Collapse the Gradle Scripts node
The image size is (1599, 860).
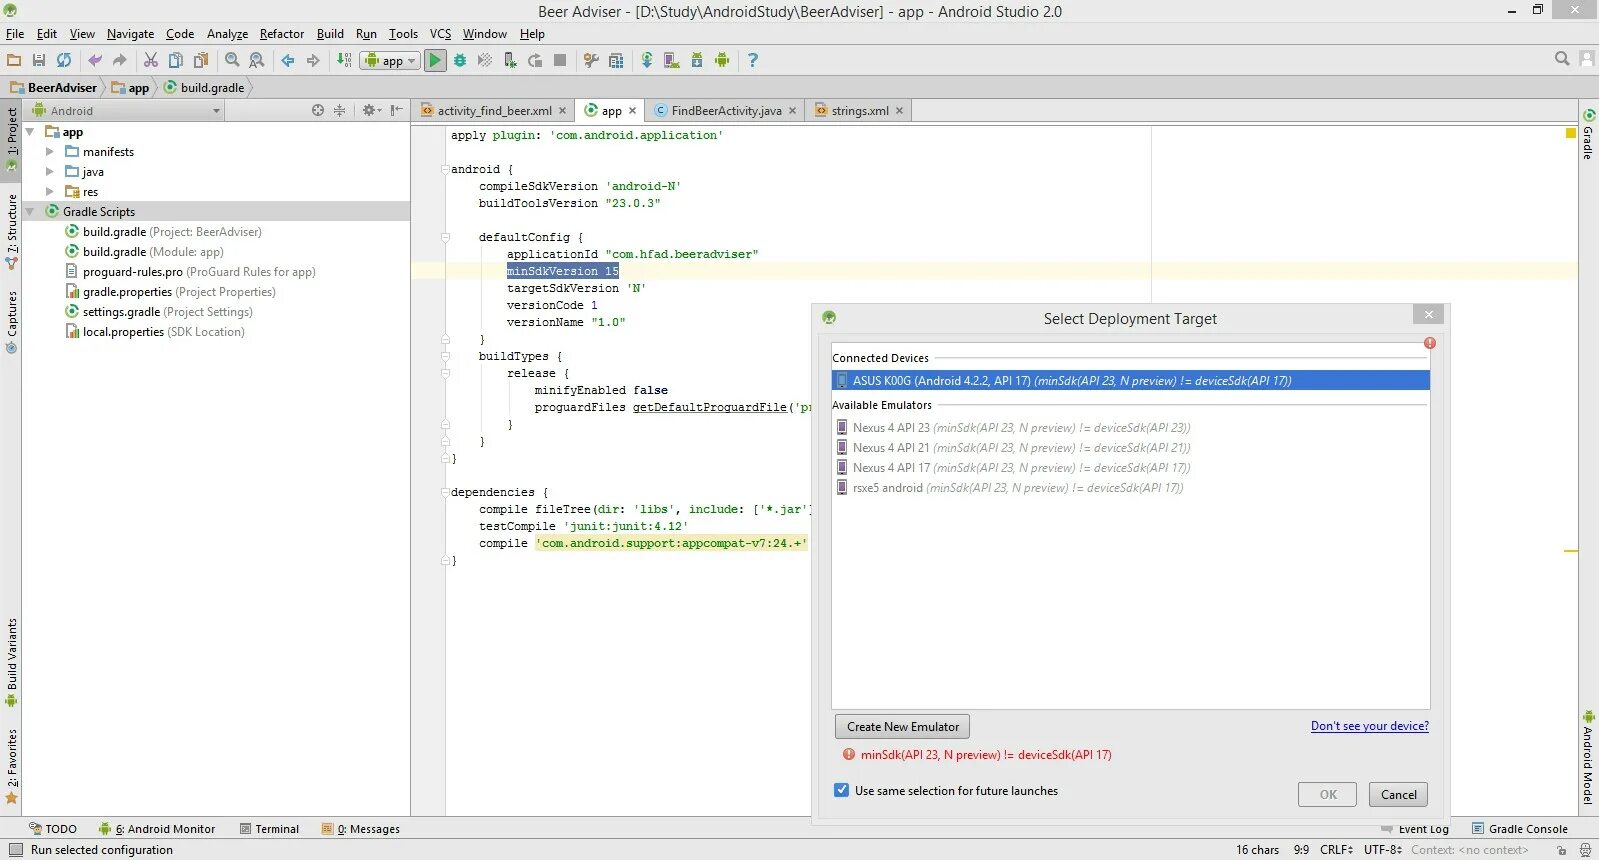[x=30, y=212]
